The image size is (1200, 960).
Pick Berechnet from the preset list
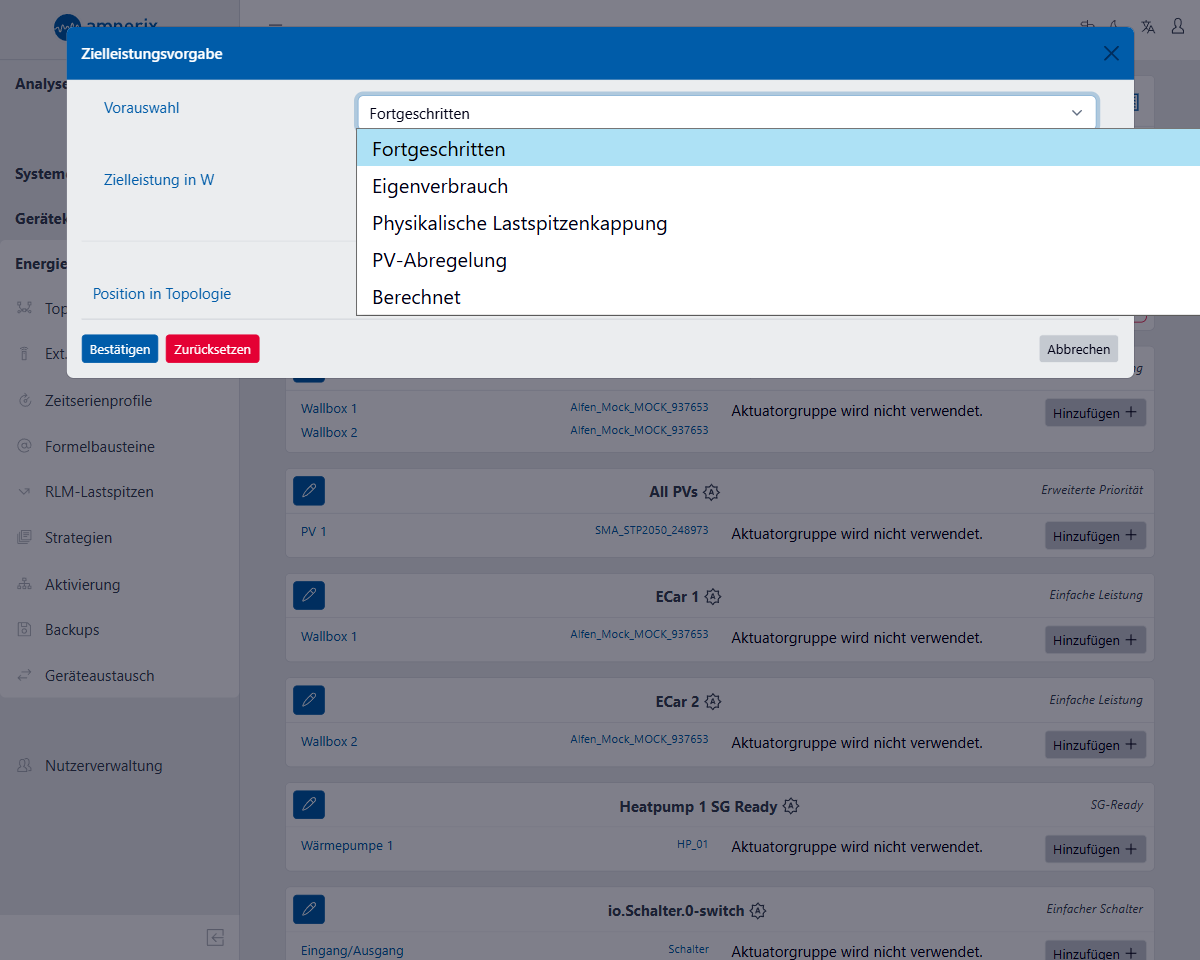click(x=416, y=297)
